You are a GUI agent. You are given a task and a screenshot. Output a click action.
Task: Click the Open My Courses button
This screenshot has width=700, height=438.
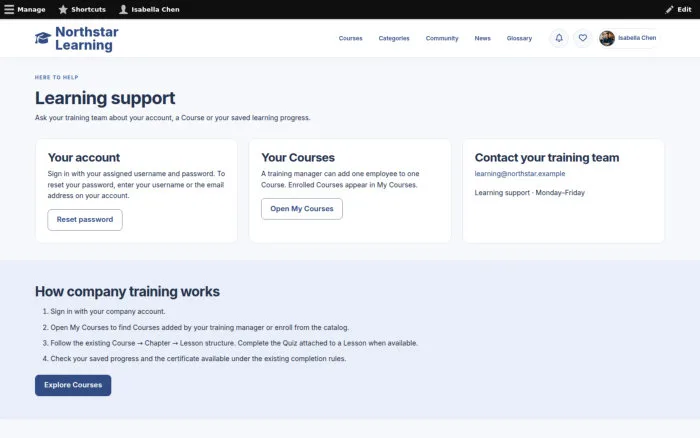[302, 209]
